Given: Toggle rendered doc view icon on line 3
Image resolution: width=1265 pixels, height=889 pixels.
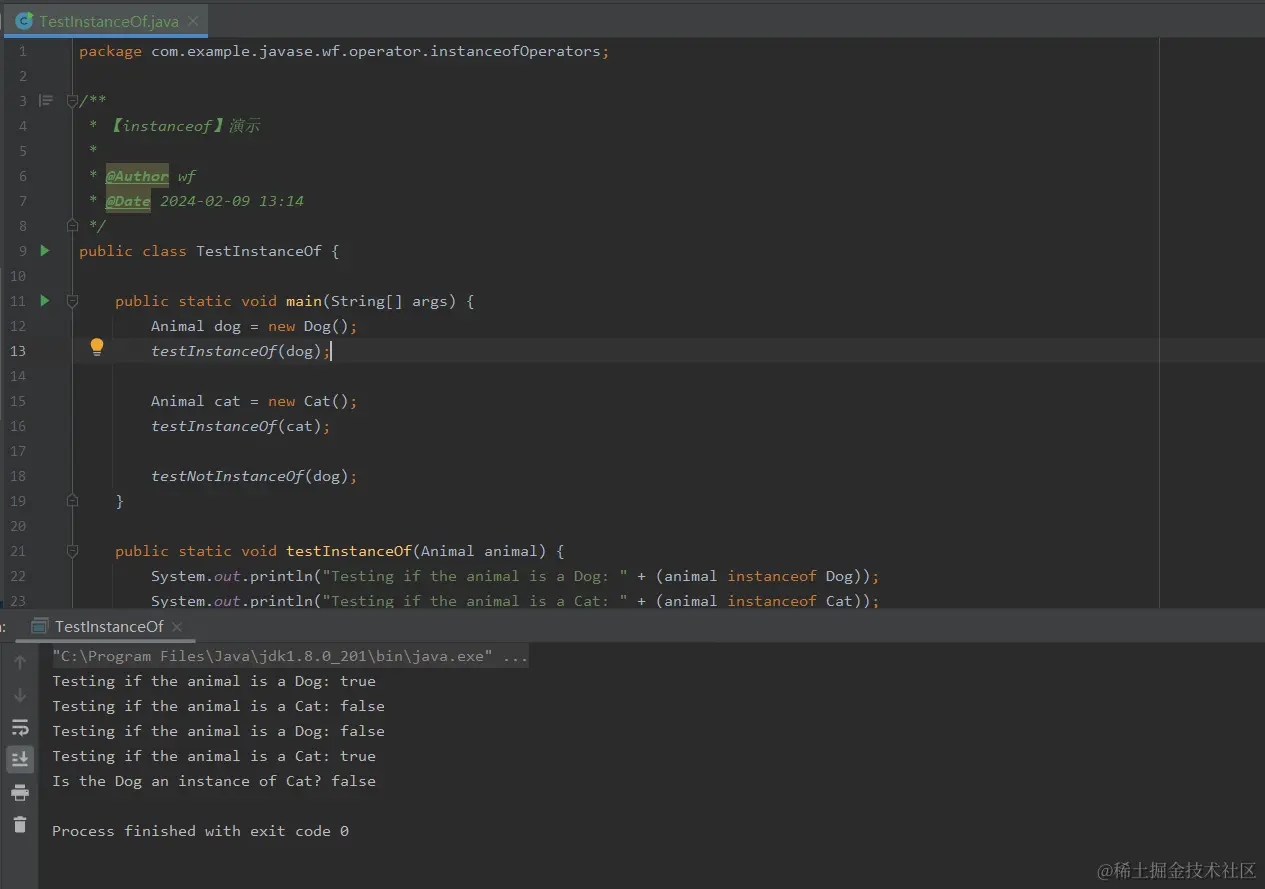Looking at the screenshot, I should 45,100.
